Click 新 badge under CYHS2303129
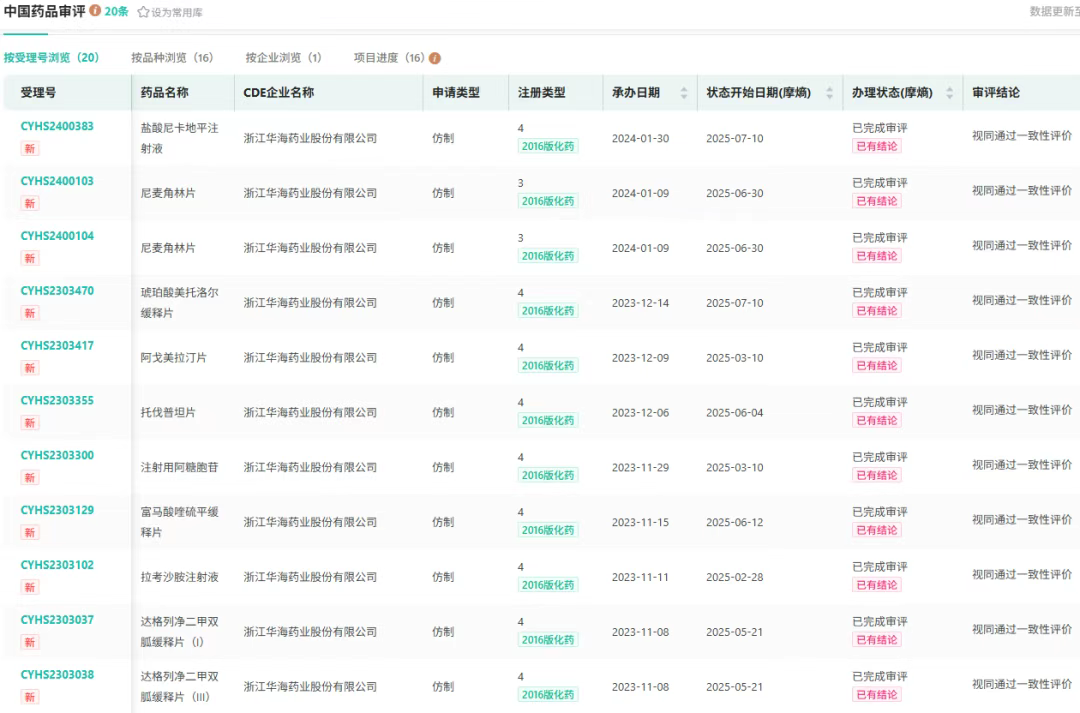1080x713 pixels. [x=30, y=533]
